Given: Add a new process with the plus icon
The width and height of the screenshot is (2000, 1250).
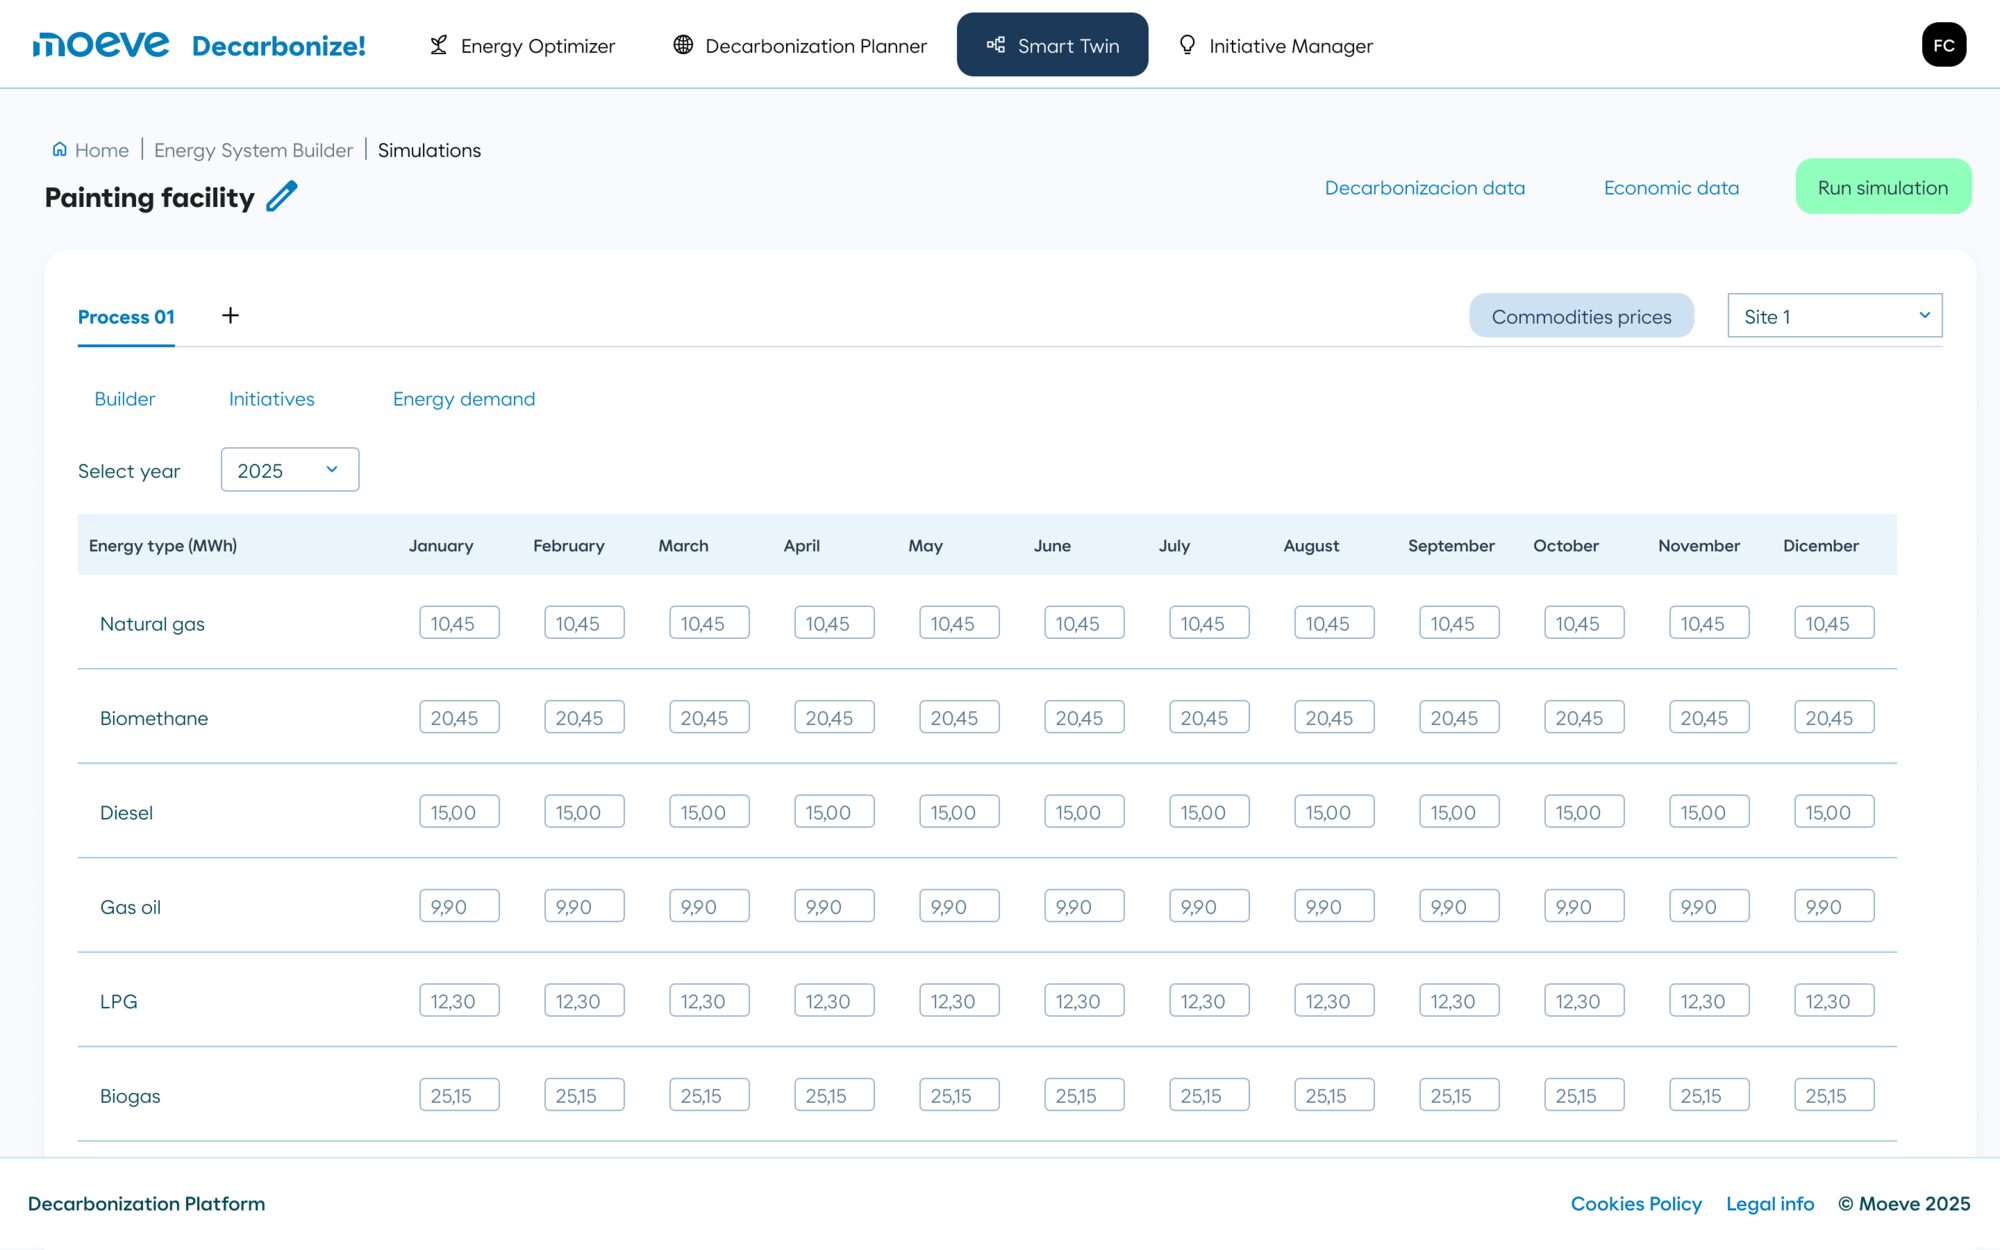Looking at the screenshot, I should [230, 316].
